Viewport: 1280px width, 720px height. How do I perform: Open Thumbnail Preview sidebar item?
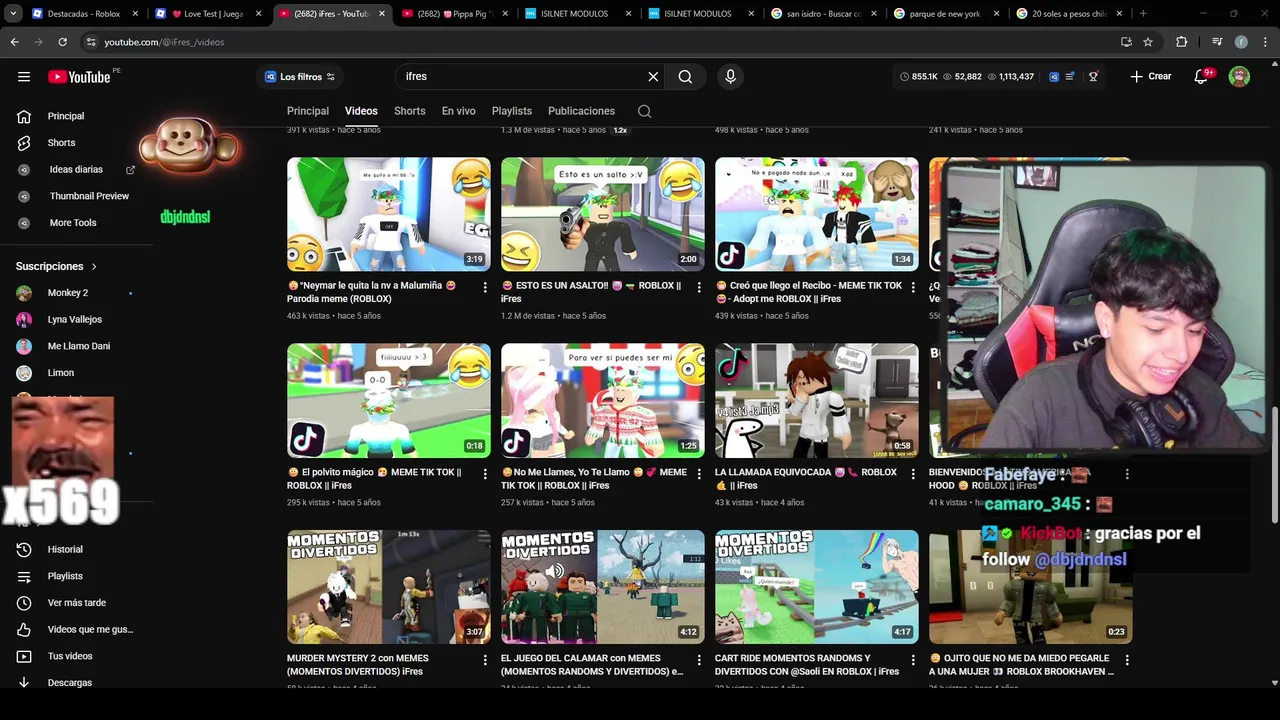89,196
